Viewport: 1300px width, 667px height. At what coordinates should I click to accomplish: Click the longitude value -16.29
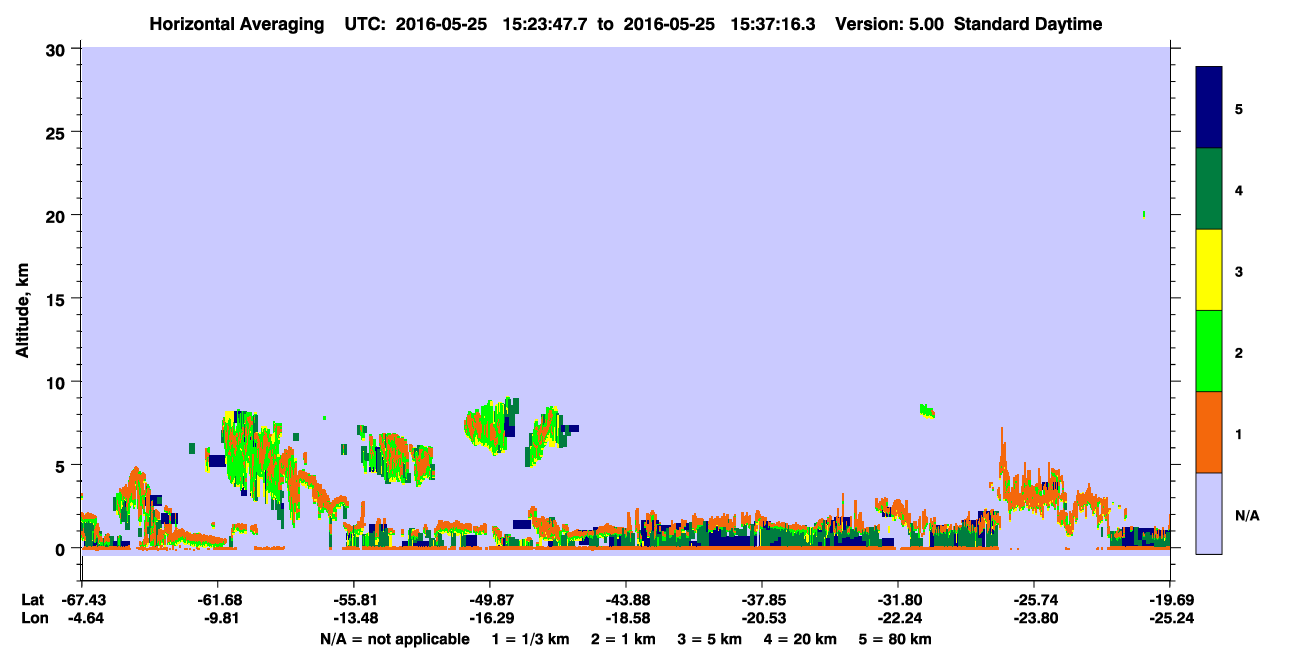[490, 618]
